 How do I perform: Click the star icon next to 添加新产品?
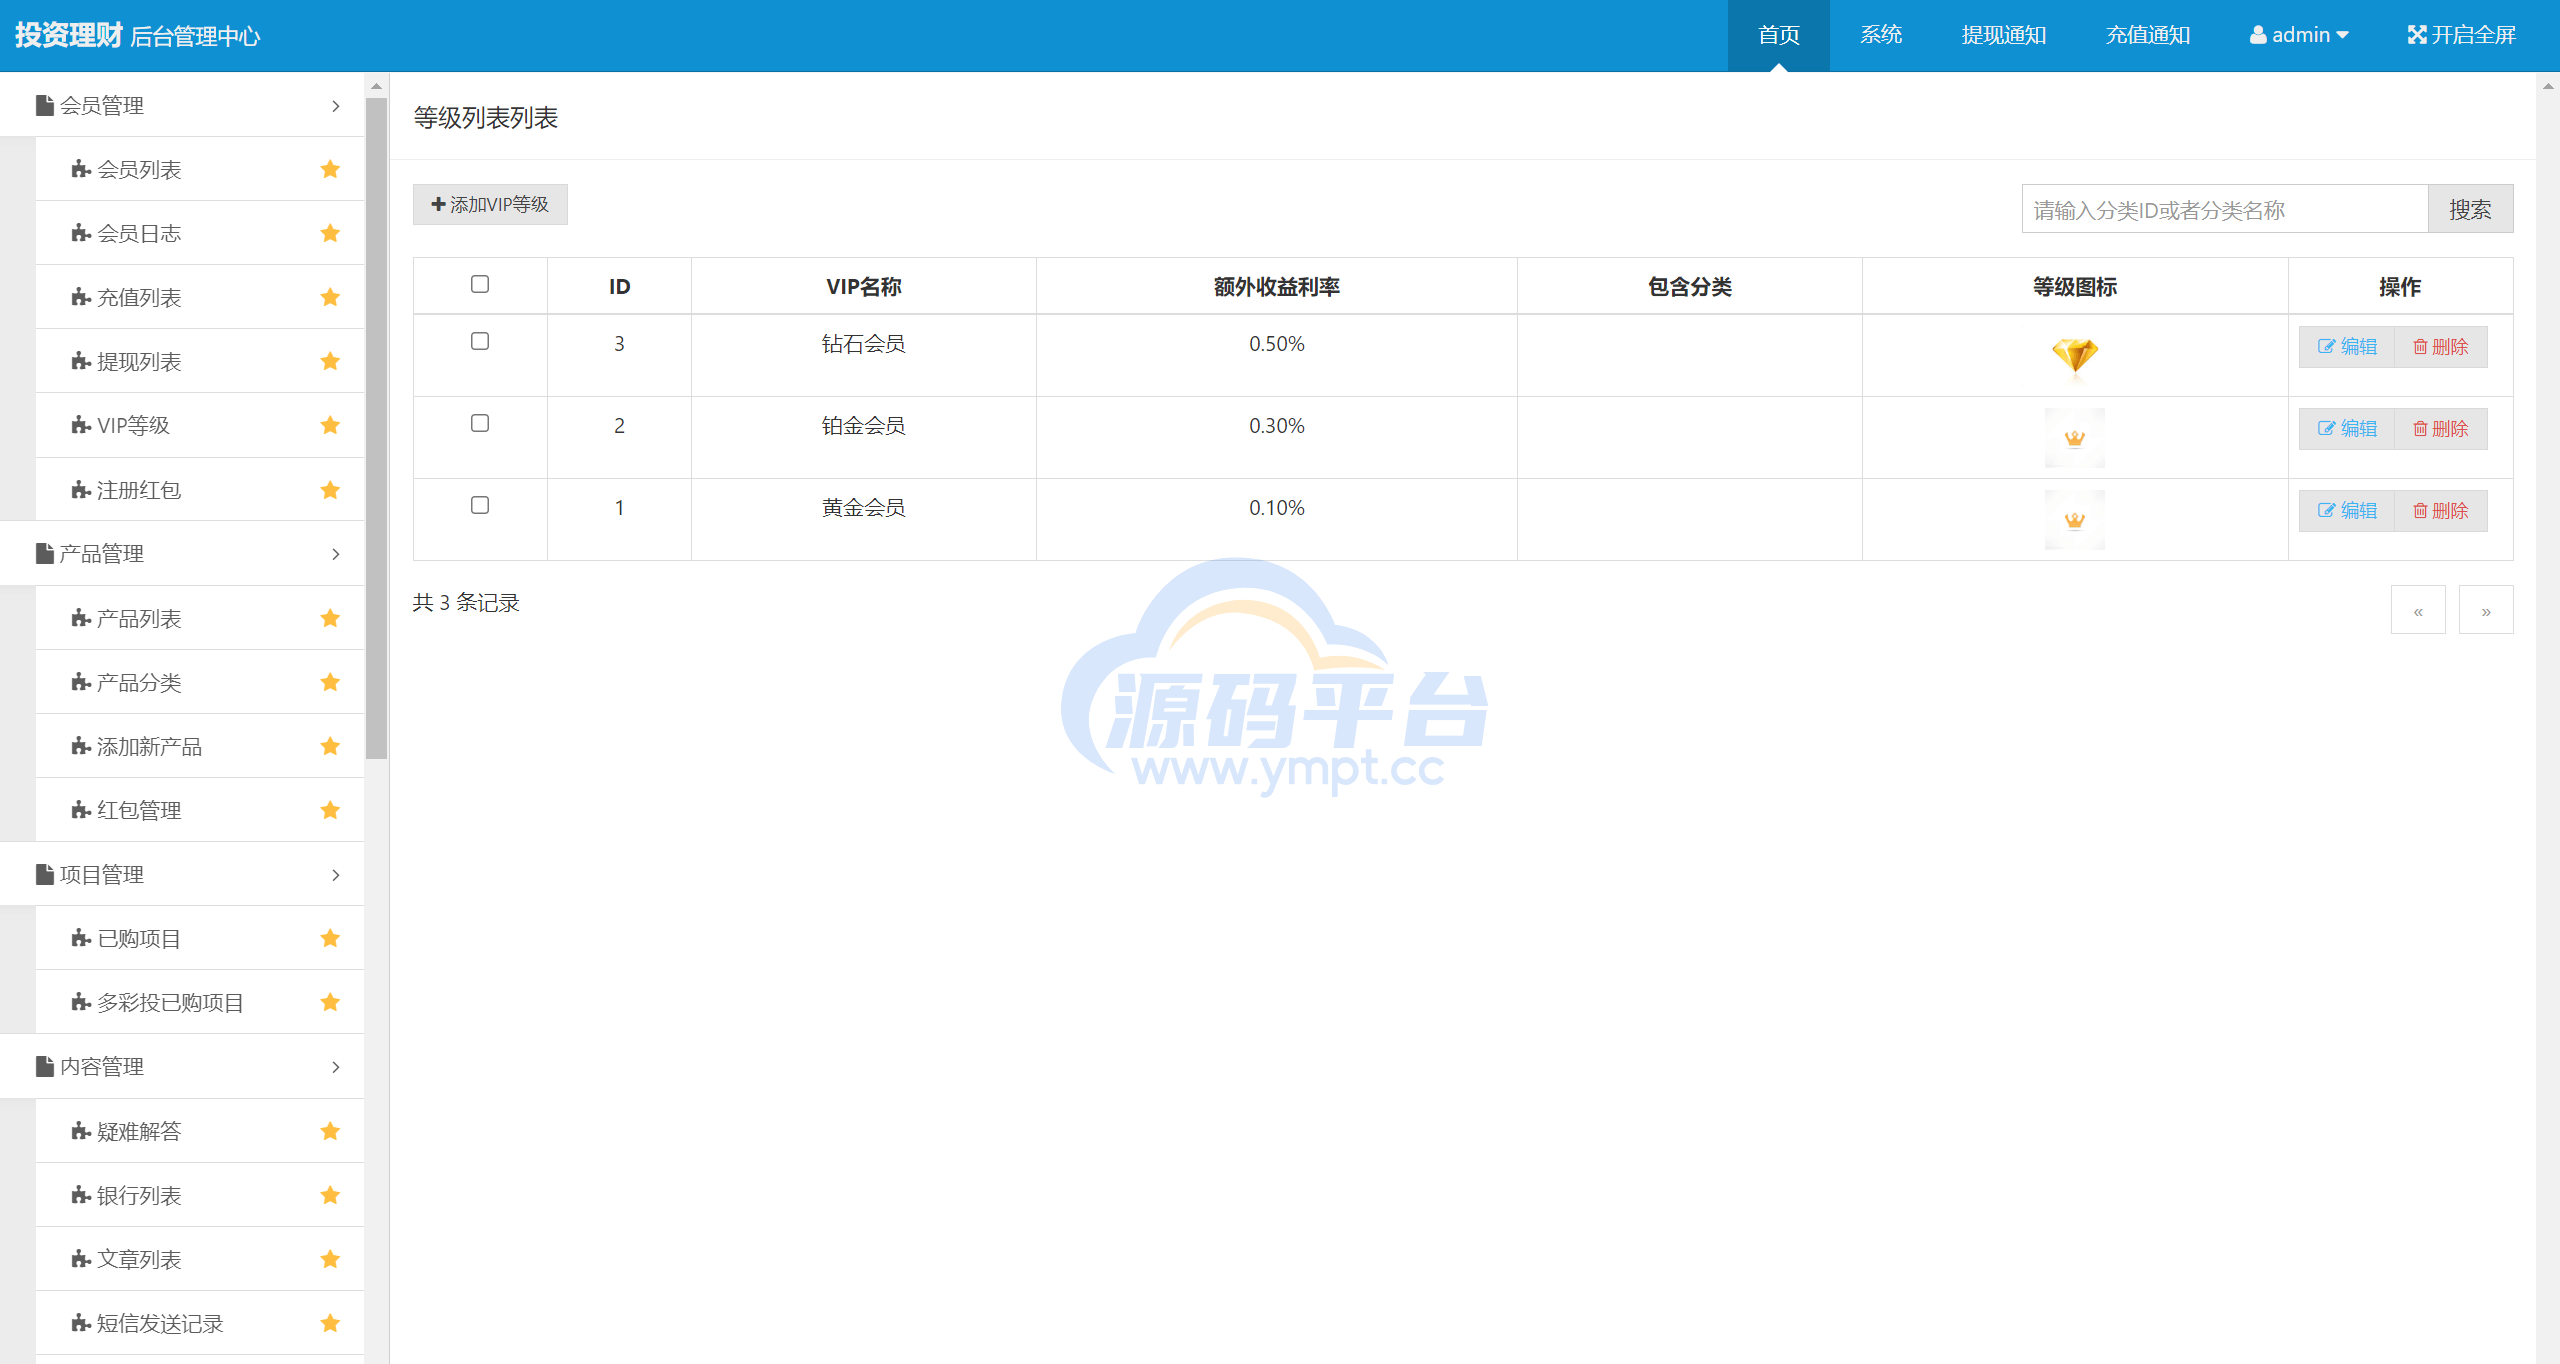[x=330, y=746]
